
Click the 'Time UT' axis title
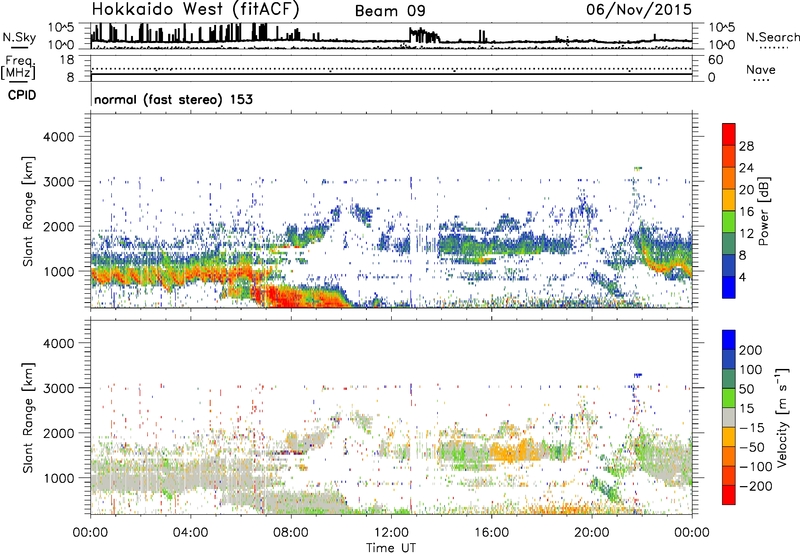(391, 547)
